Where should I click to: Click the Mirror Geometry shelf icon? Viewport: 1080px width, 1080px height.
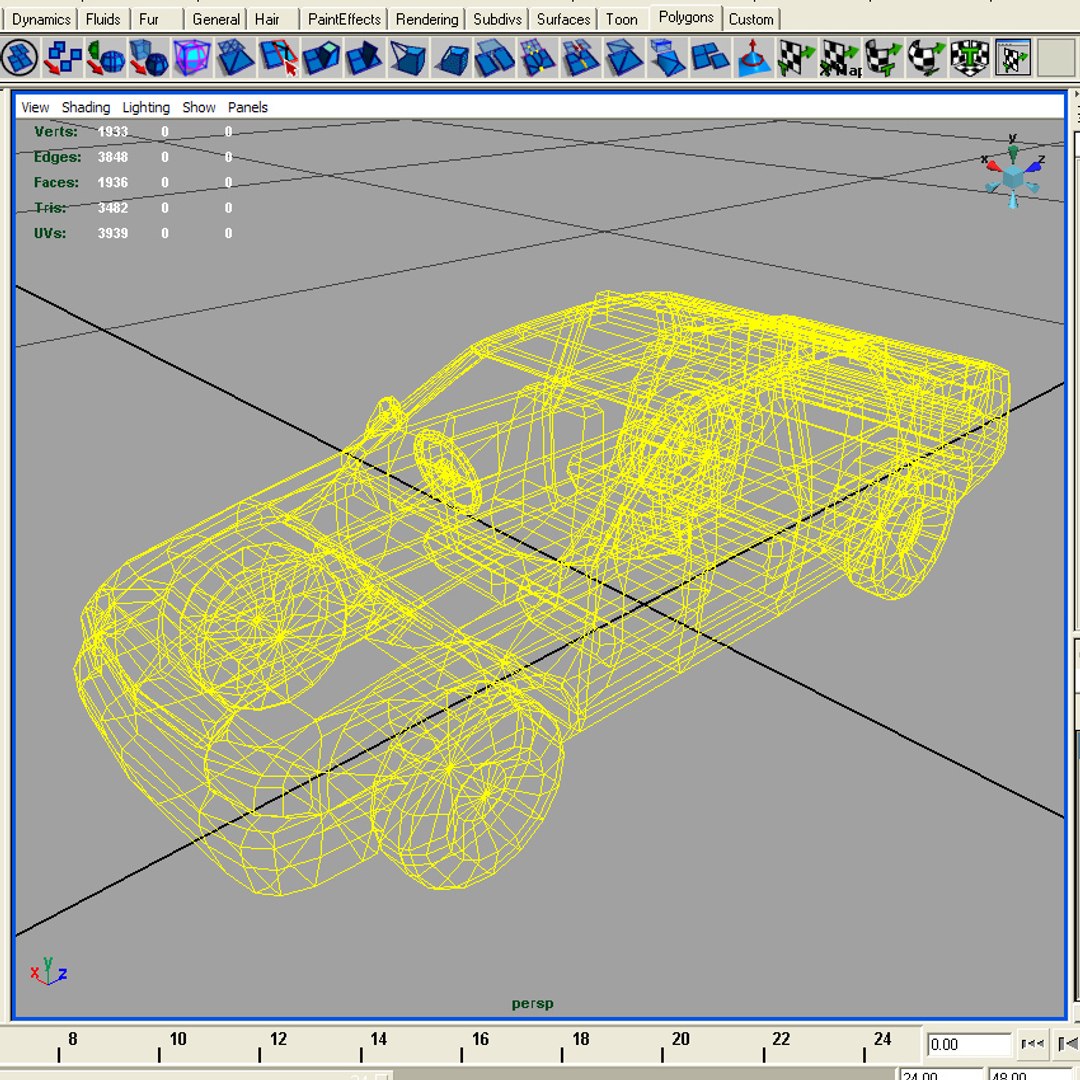[105, 58]
